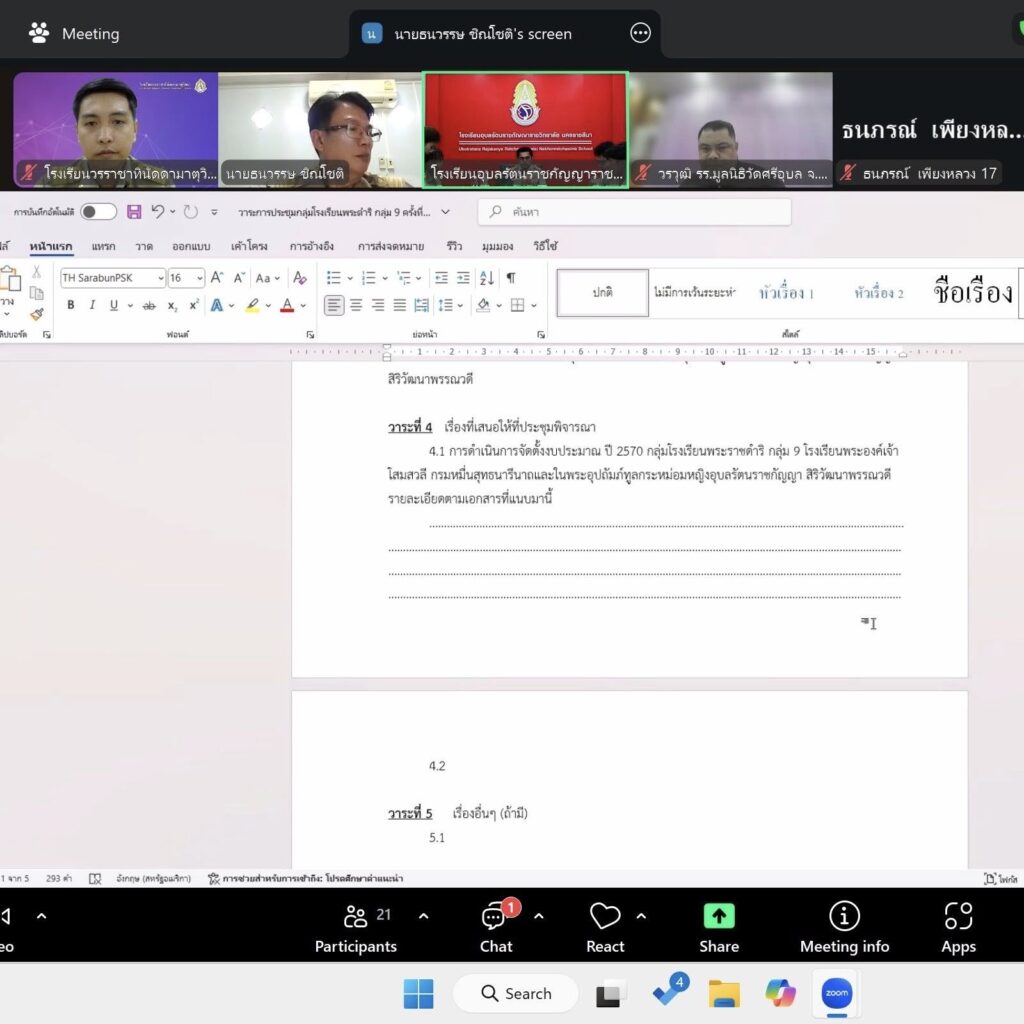This screenshot has height=1024, width=1024.
Task: Click the ค้นหา search box in Word
Action: click(x=635, y=212)
